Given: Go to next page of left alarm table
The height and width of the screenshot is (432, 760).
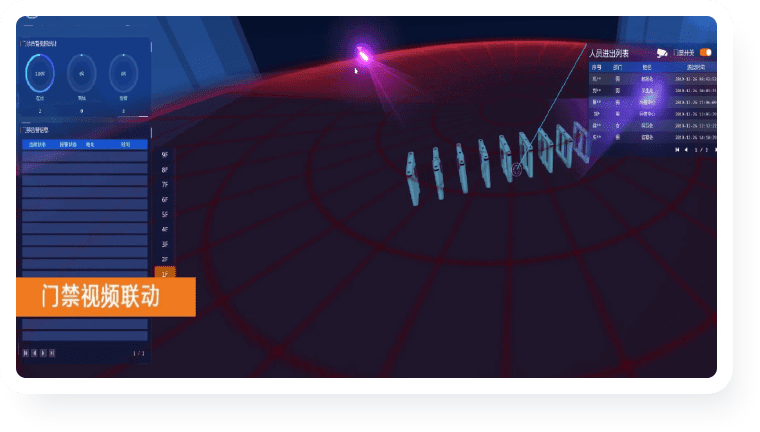Looking at the screenshot, I should 43,353.
